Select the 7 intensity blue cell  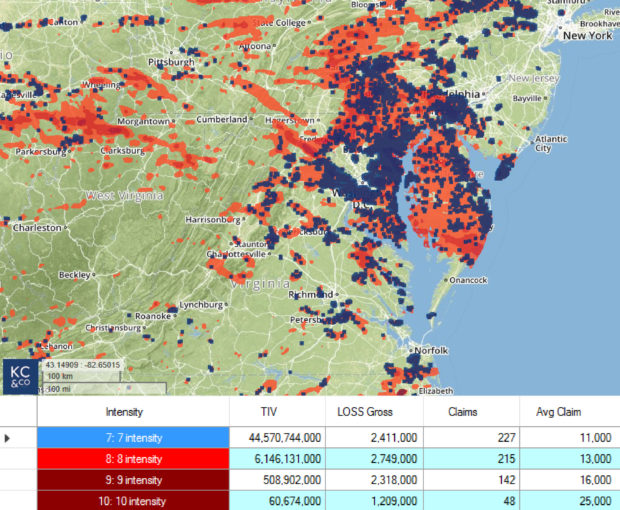pyautogui.click(x=133, y=437)
